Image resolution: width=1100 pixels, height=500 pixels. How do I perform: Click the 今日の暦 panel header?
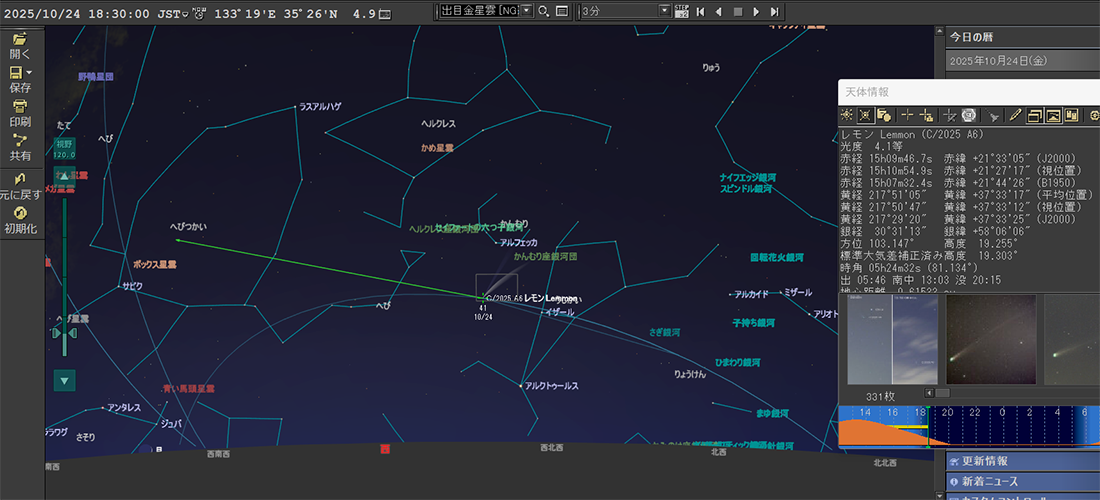(x=1022, y=37)
